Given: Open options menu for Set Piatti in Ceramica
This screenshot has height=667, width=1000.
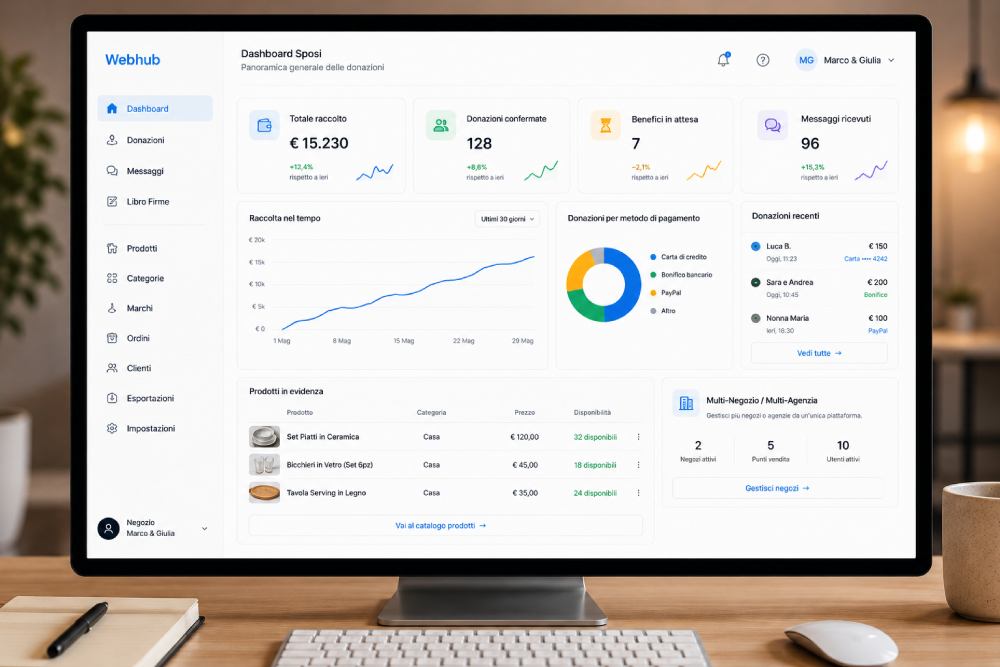Looking at the screenshot, I should 638,437.
